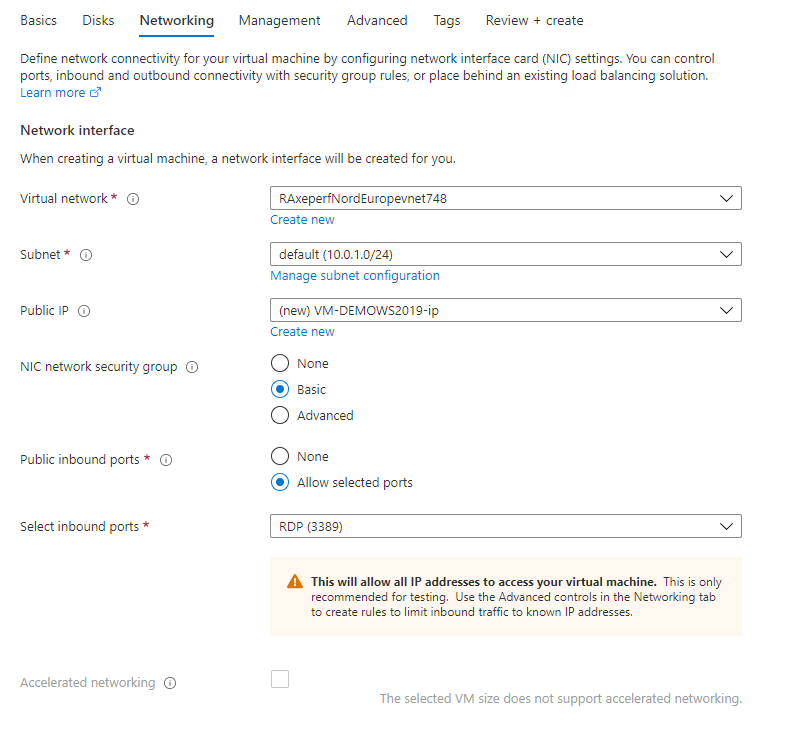Click Create new under Virtual network
This screenshot has height=729, width=806.
click(x=302, y=220)
